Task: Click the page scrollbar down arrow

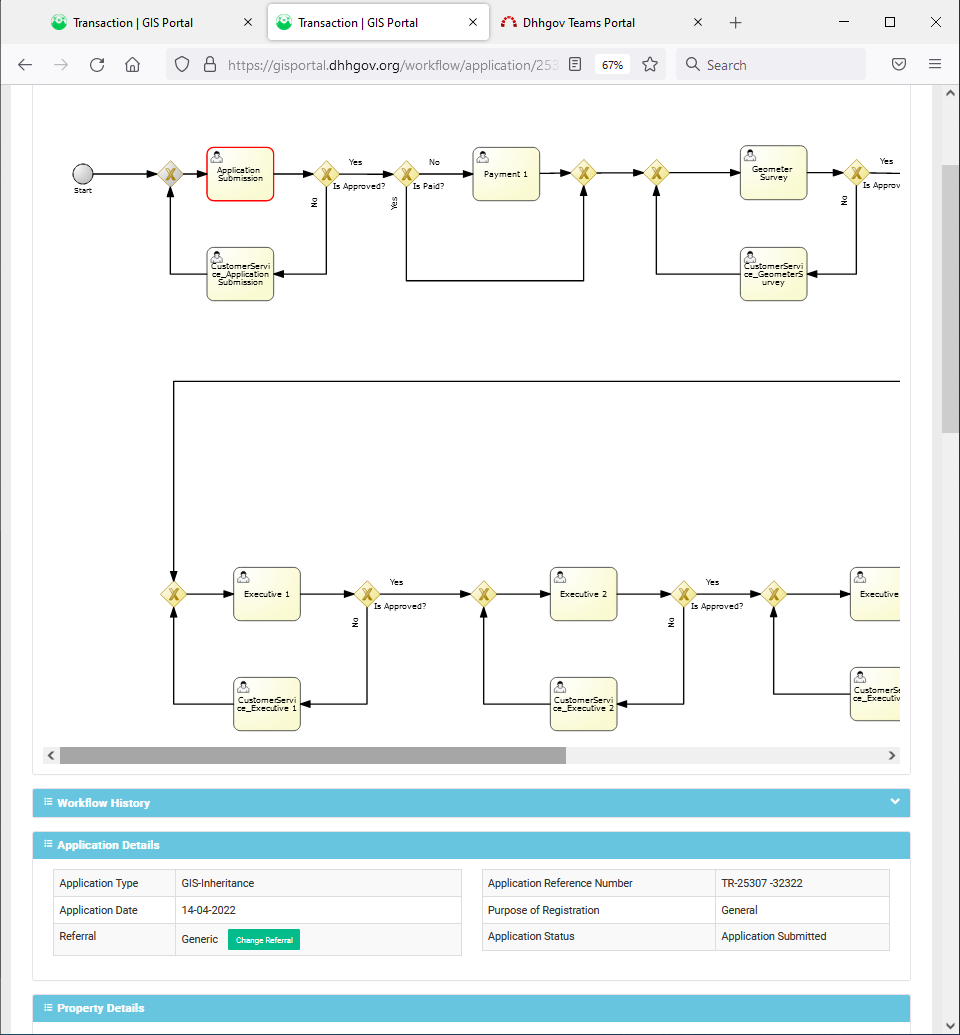Action: click(950, 1025)
